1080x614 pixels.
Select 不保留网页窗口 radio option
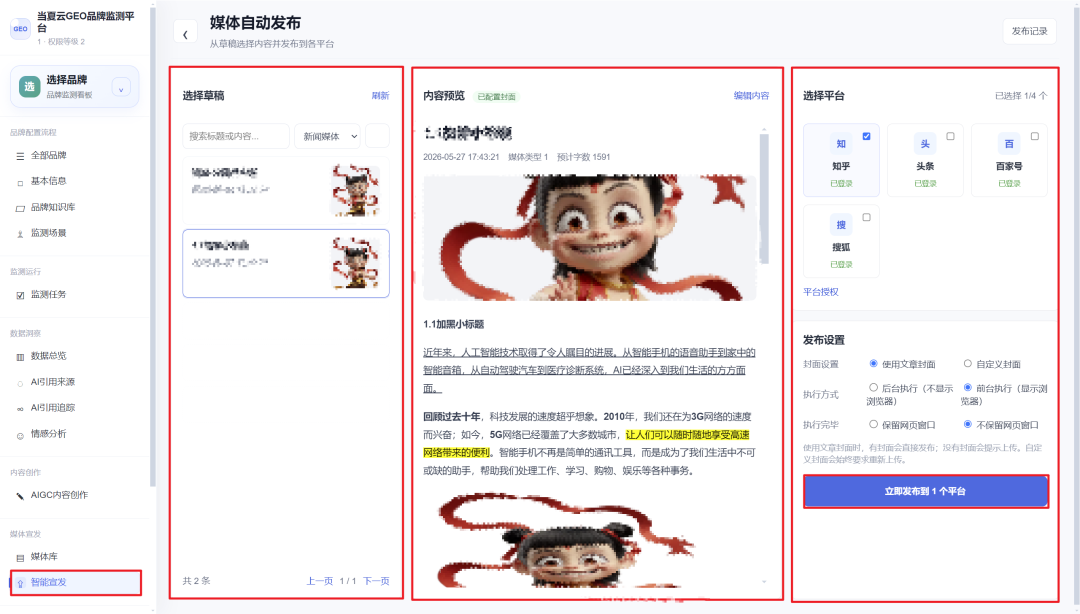tap(968, 424)
